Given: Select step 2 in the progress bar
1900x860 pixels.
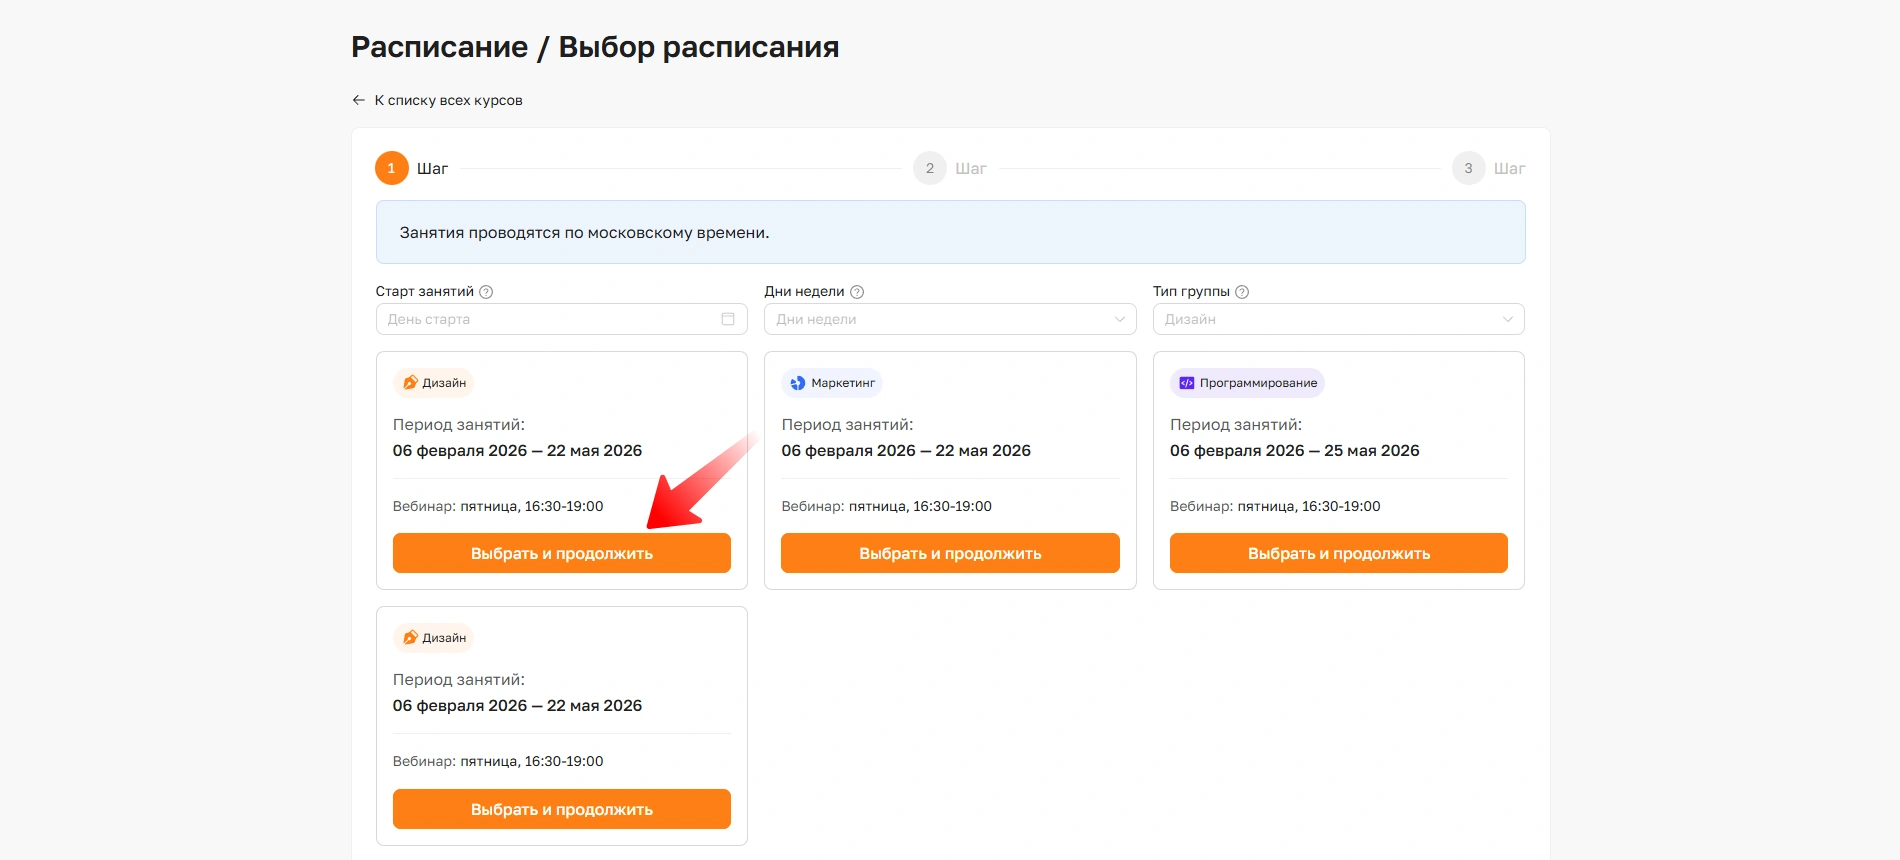Looking at the screenshot, I should pyautogui.click(x=930, y=168).
